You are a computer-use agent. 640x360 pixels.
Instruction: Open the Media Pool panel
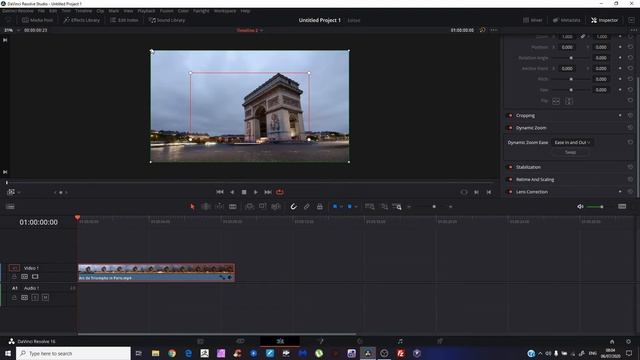pyautogui.click(x=37, y=20)
